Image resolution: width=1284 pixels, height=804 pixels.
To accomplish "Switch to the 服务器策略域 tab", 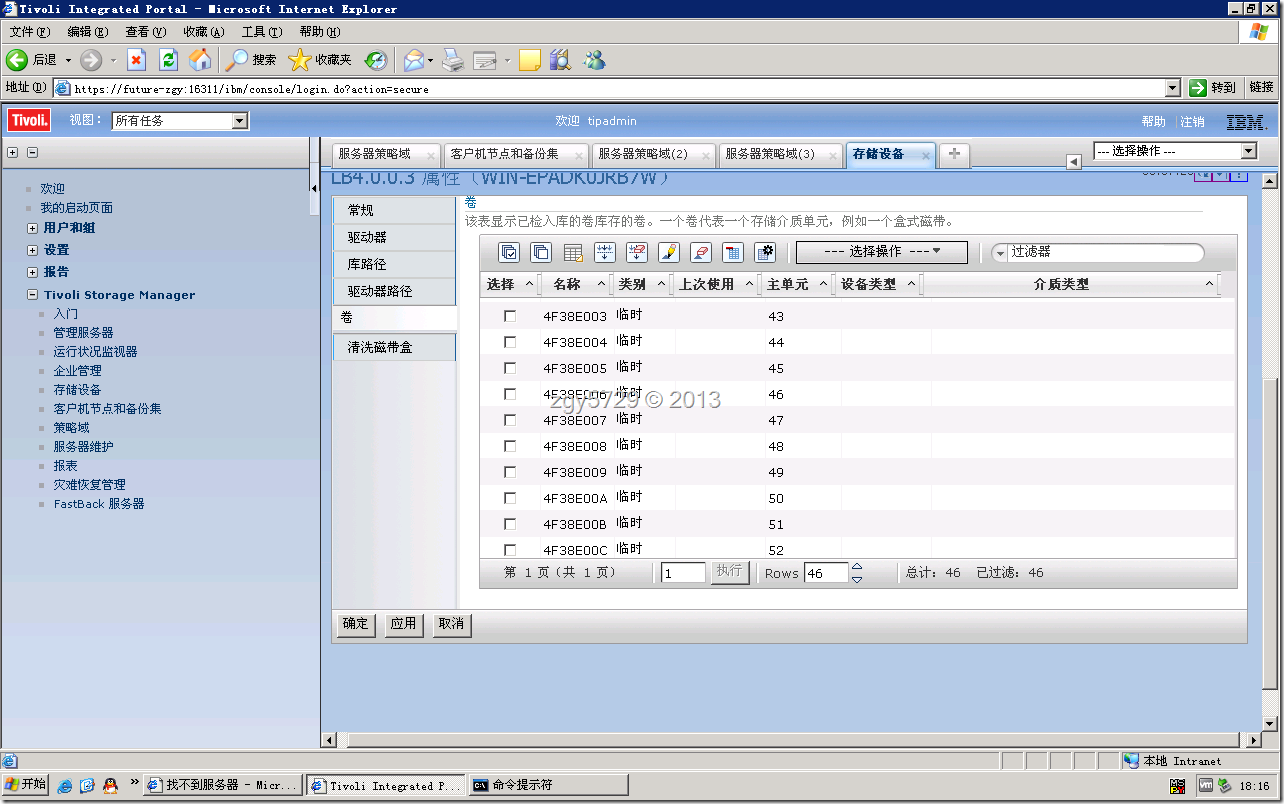I will 375,154.
